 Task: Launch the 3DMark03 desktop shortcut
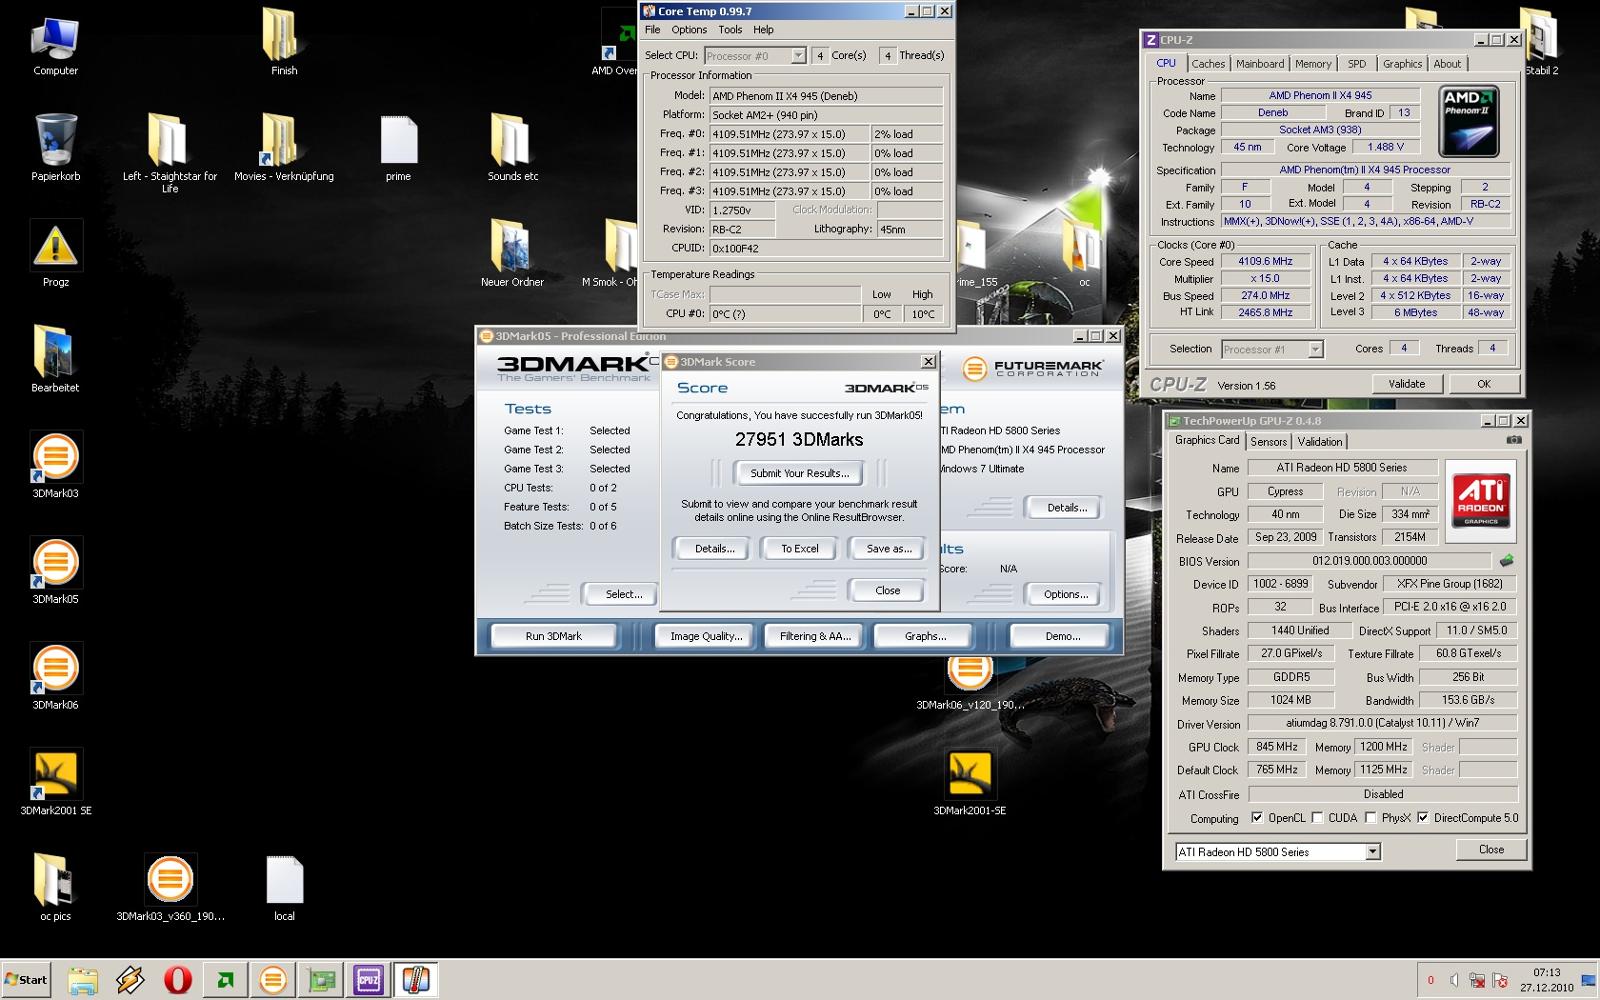[55, 464]
